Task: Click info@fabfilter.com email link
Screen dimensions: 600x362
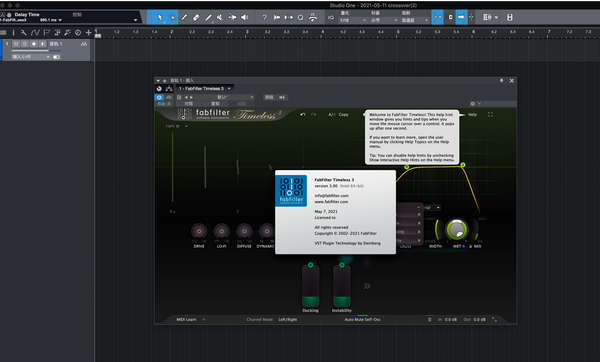Action: (x=331, y=196)
